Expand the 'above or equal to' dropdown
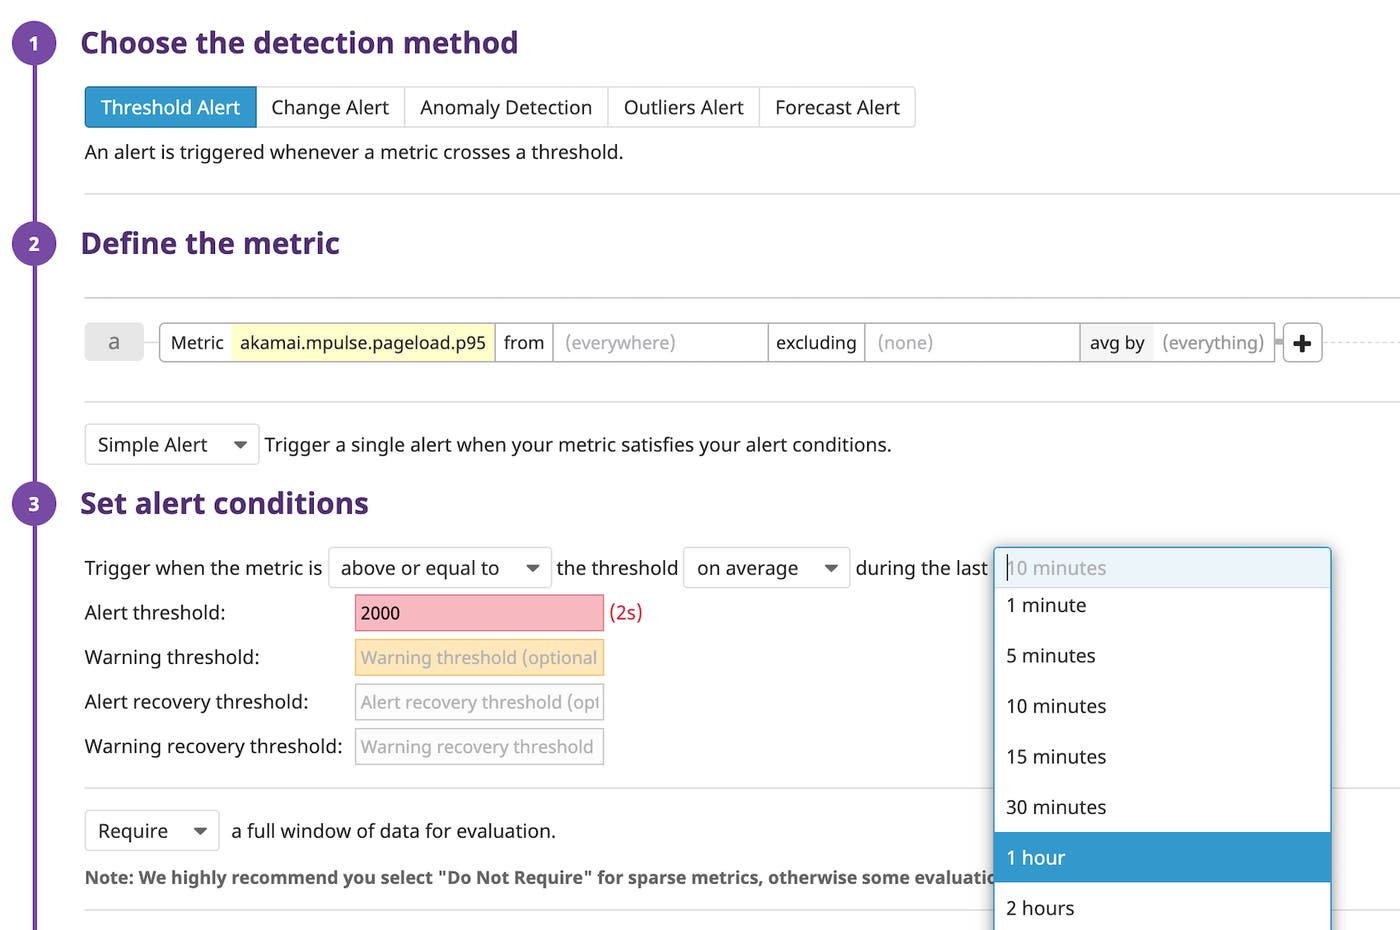Screen dimensions: 1400x930 pos(439,568)
